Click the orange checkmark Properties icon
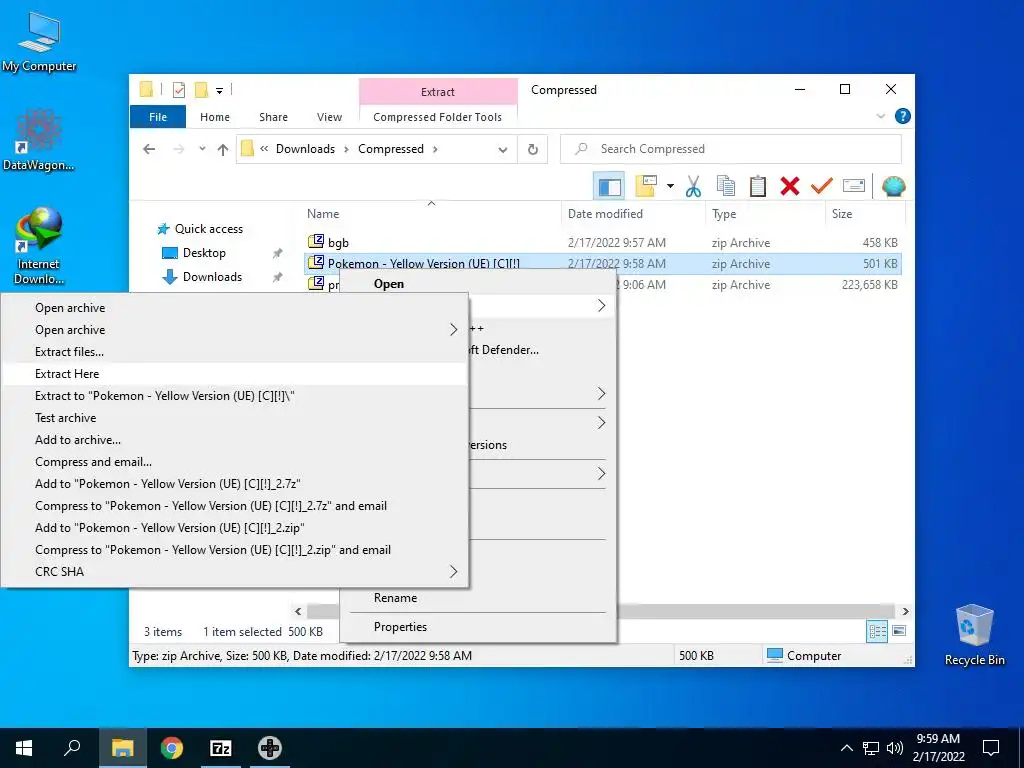1024x768 pixels. (822, 187)
